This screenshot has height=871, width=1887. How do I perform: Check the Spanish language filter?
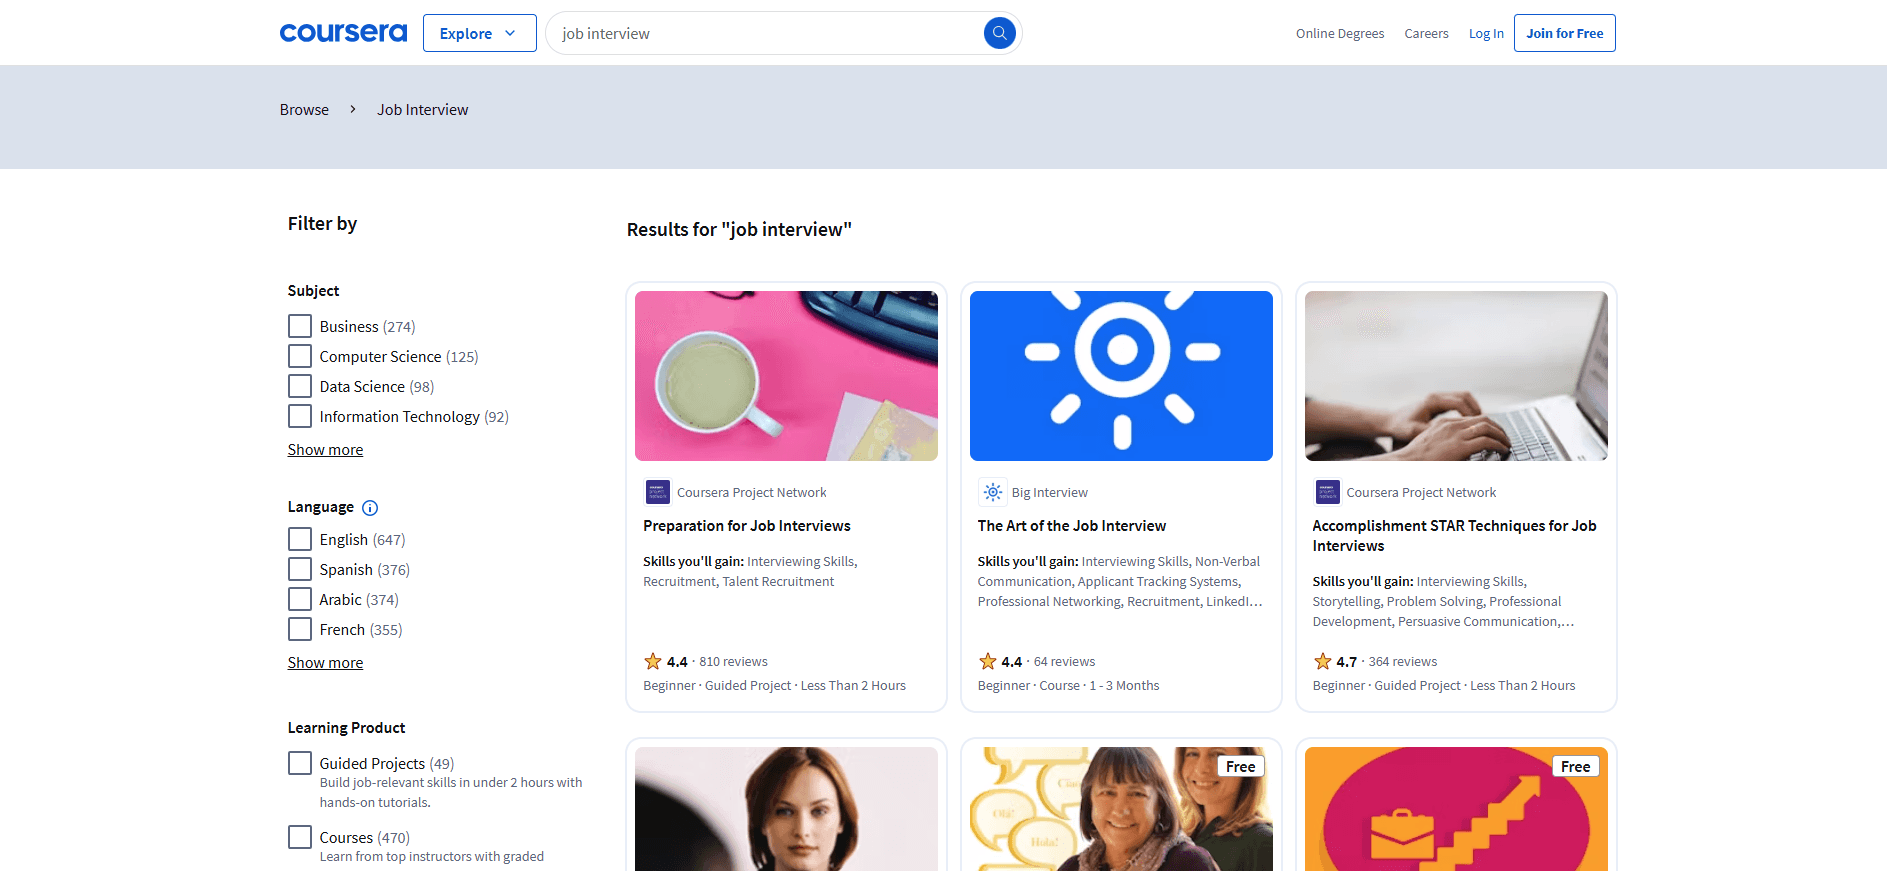[300, 570]
